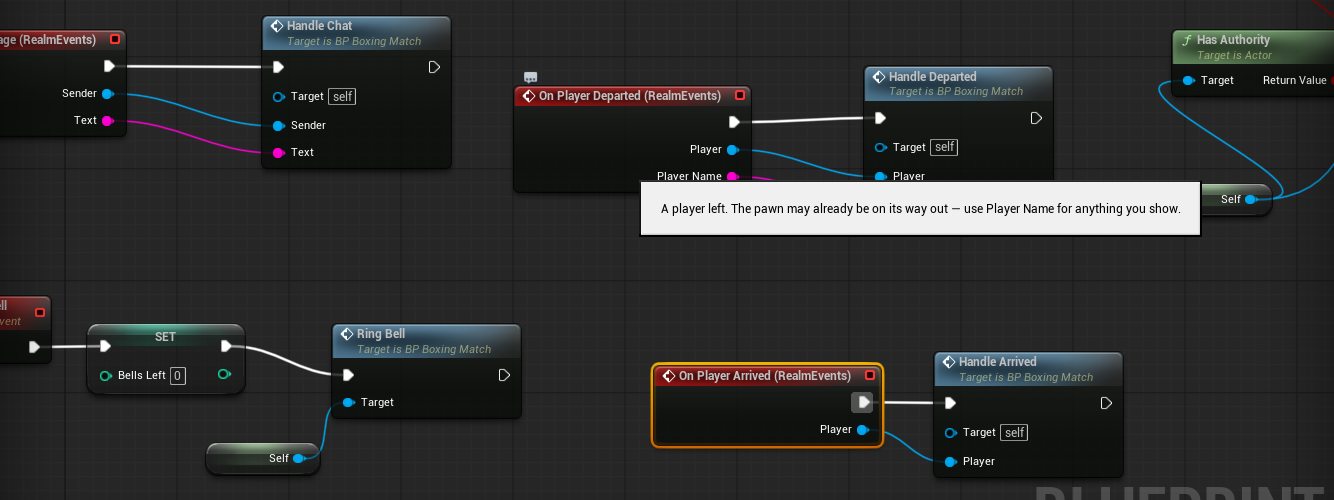Click the Bells Left value field showing 0
Screen dimensions: 1334x500
(x=178, y=376)
